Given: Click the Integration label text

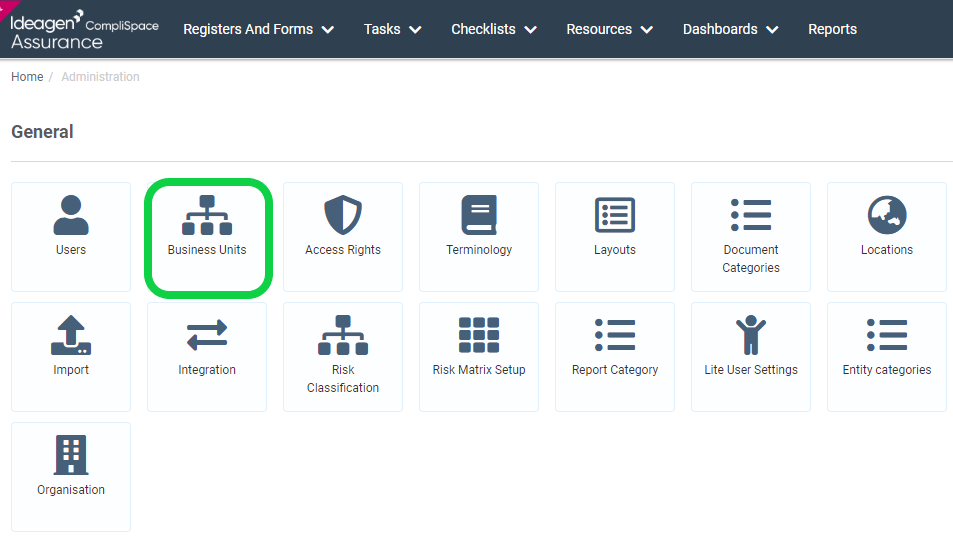Looking at the screenshot, I should click(207, 369).
